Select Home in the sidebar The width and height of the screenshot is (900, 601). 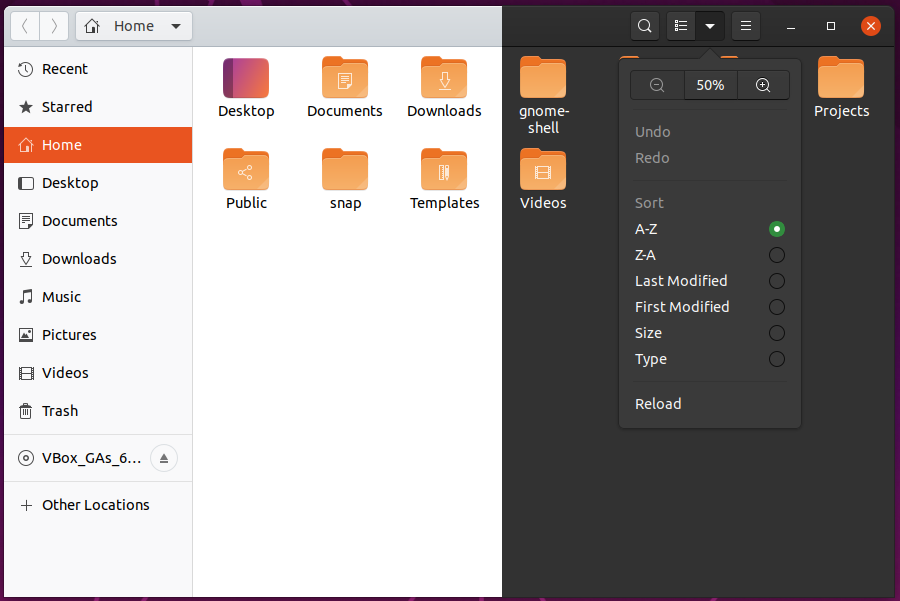tap(98, 145)
